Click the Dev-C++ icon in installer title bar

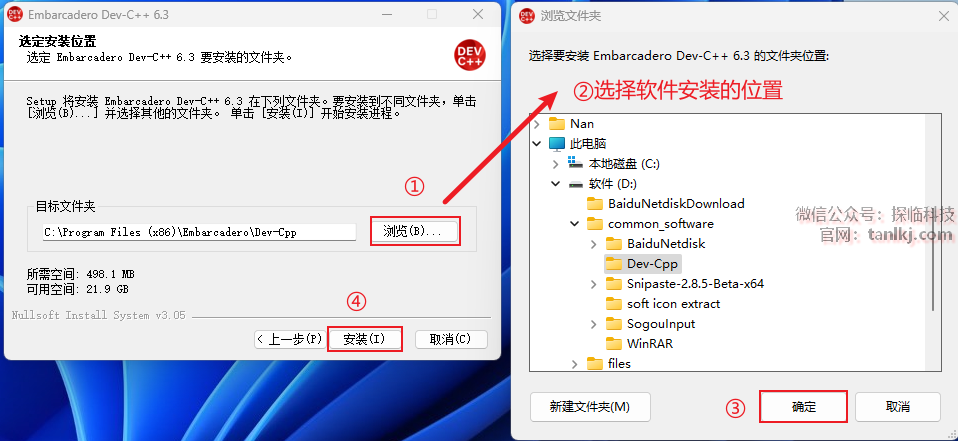(x=15, y=14)
